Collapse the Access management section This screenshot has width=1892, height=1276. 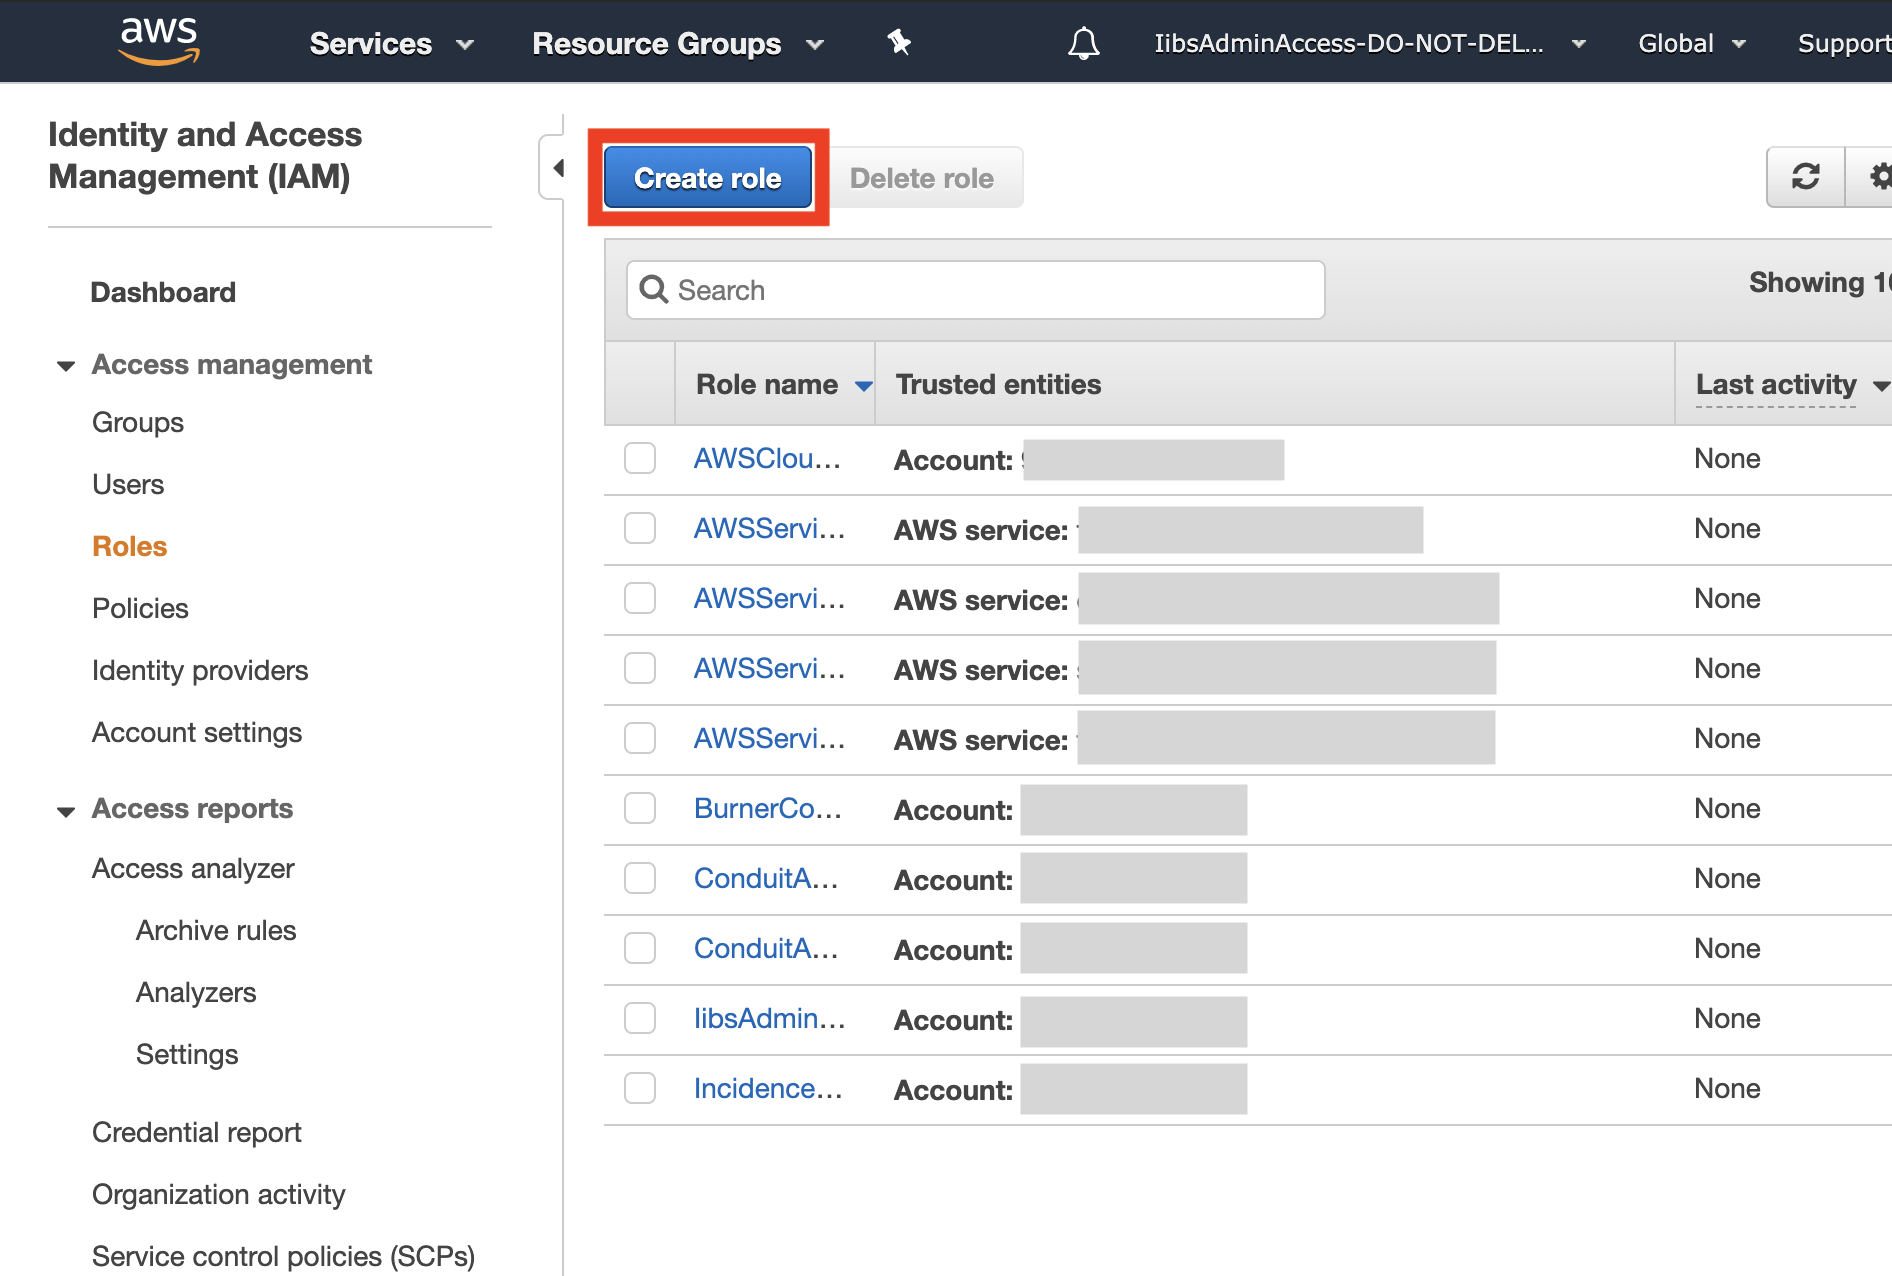tap(66, 366)
